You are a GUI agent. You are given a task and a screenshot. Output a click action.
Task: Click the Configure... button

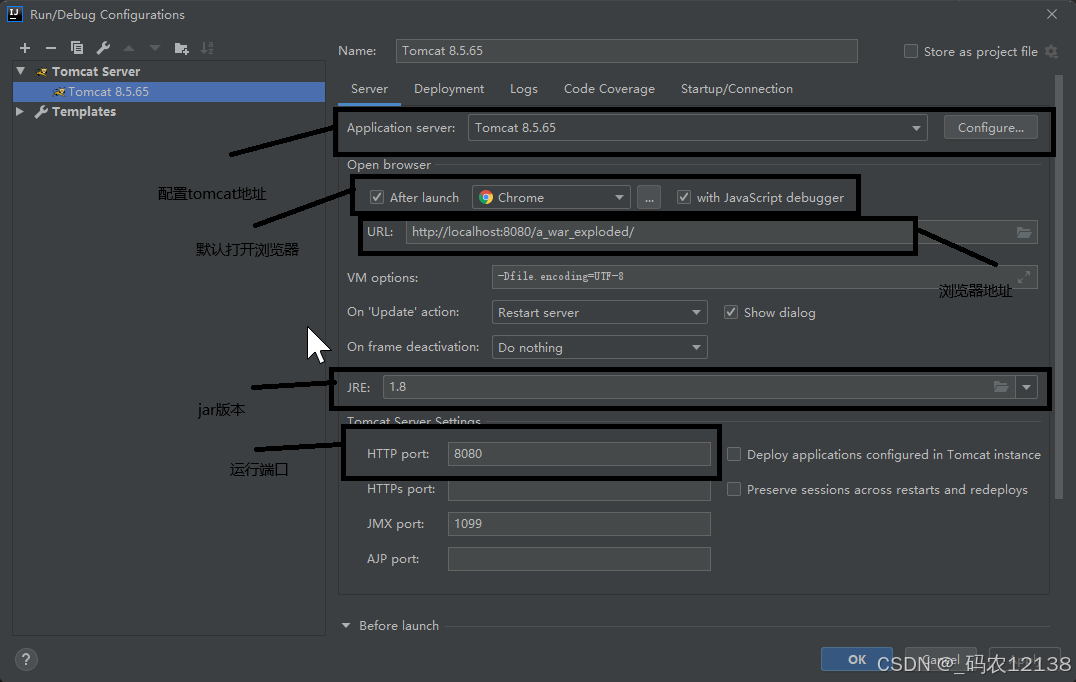(x=990, y=128)
